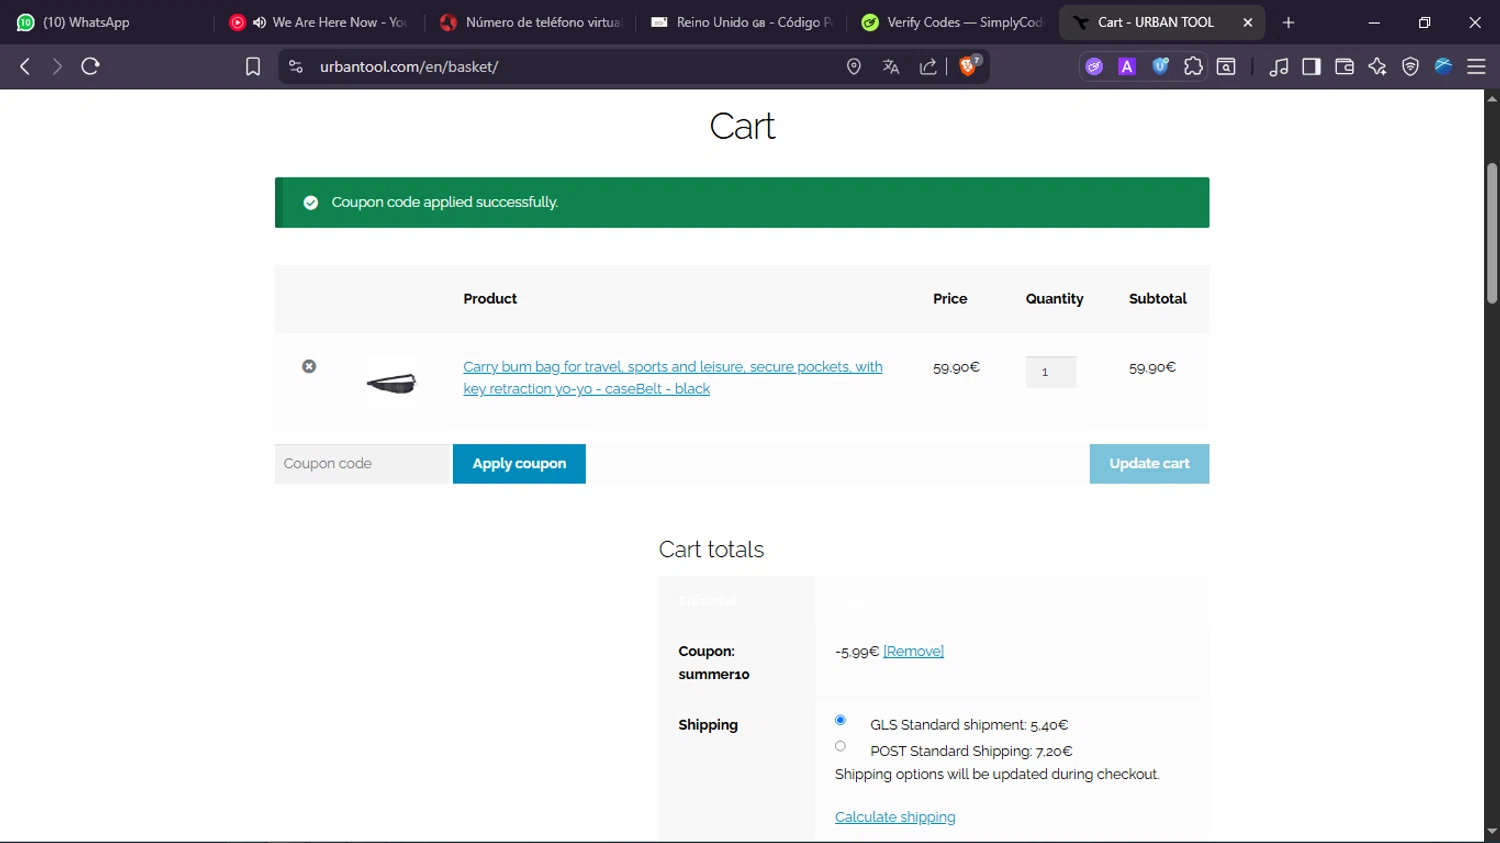Open the blue globe profile icon
Viewport: 1500px width, 843px height.
[1443, 67]
